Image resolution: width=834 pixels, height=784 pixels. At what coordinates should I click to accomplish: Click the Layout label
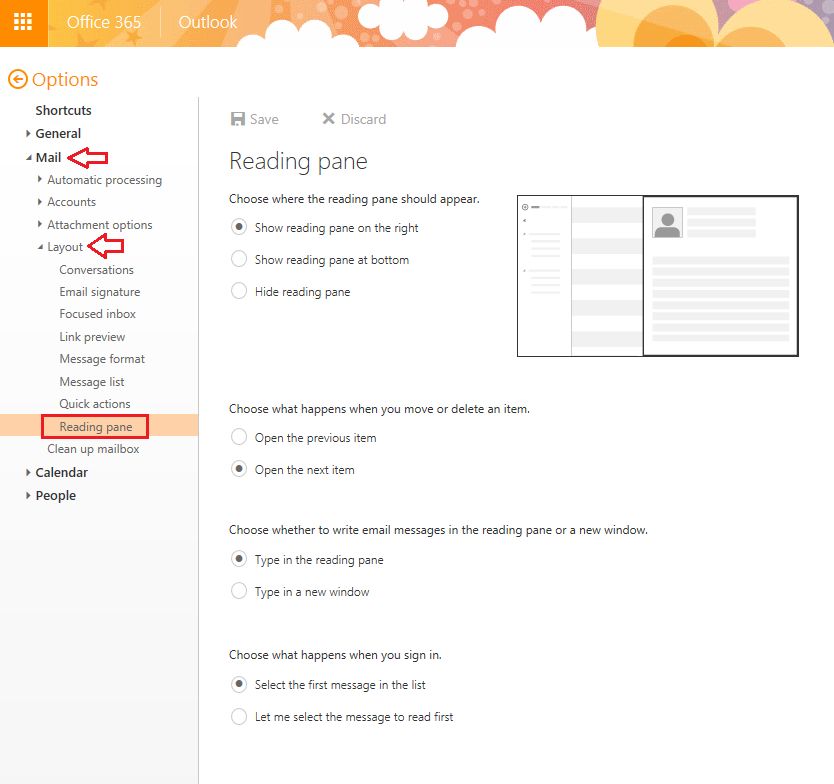tap(65, 247)
